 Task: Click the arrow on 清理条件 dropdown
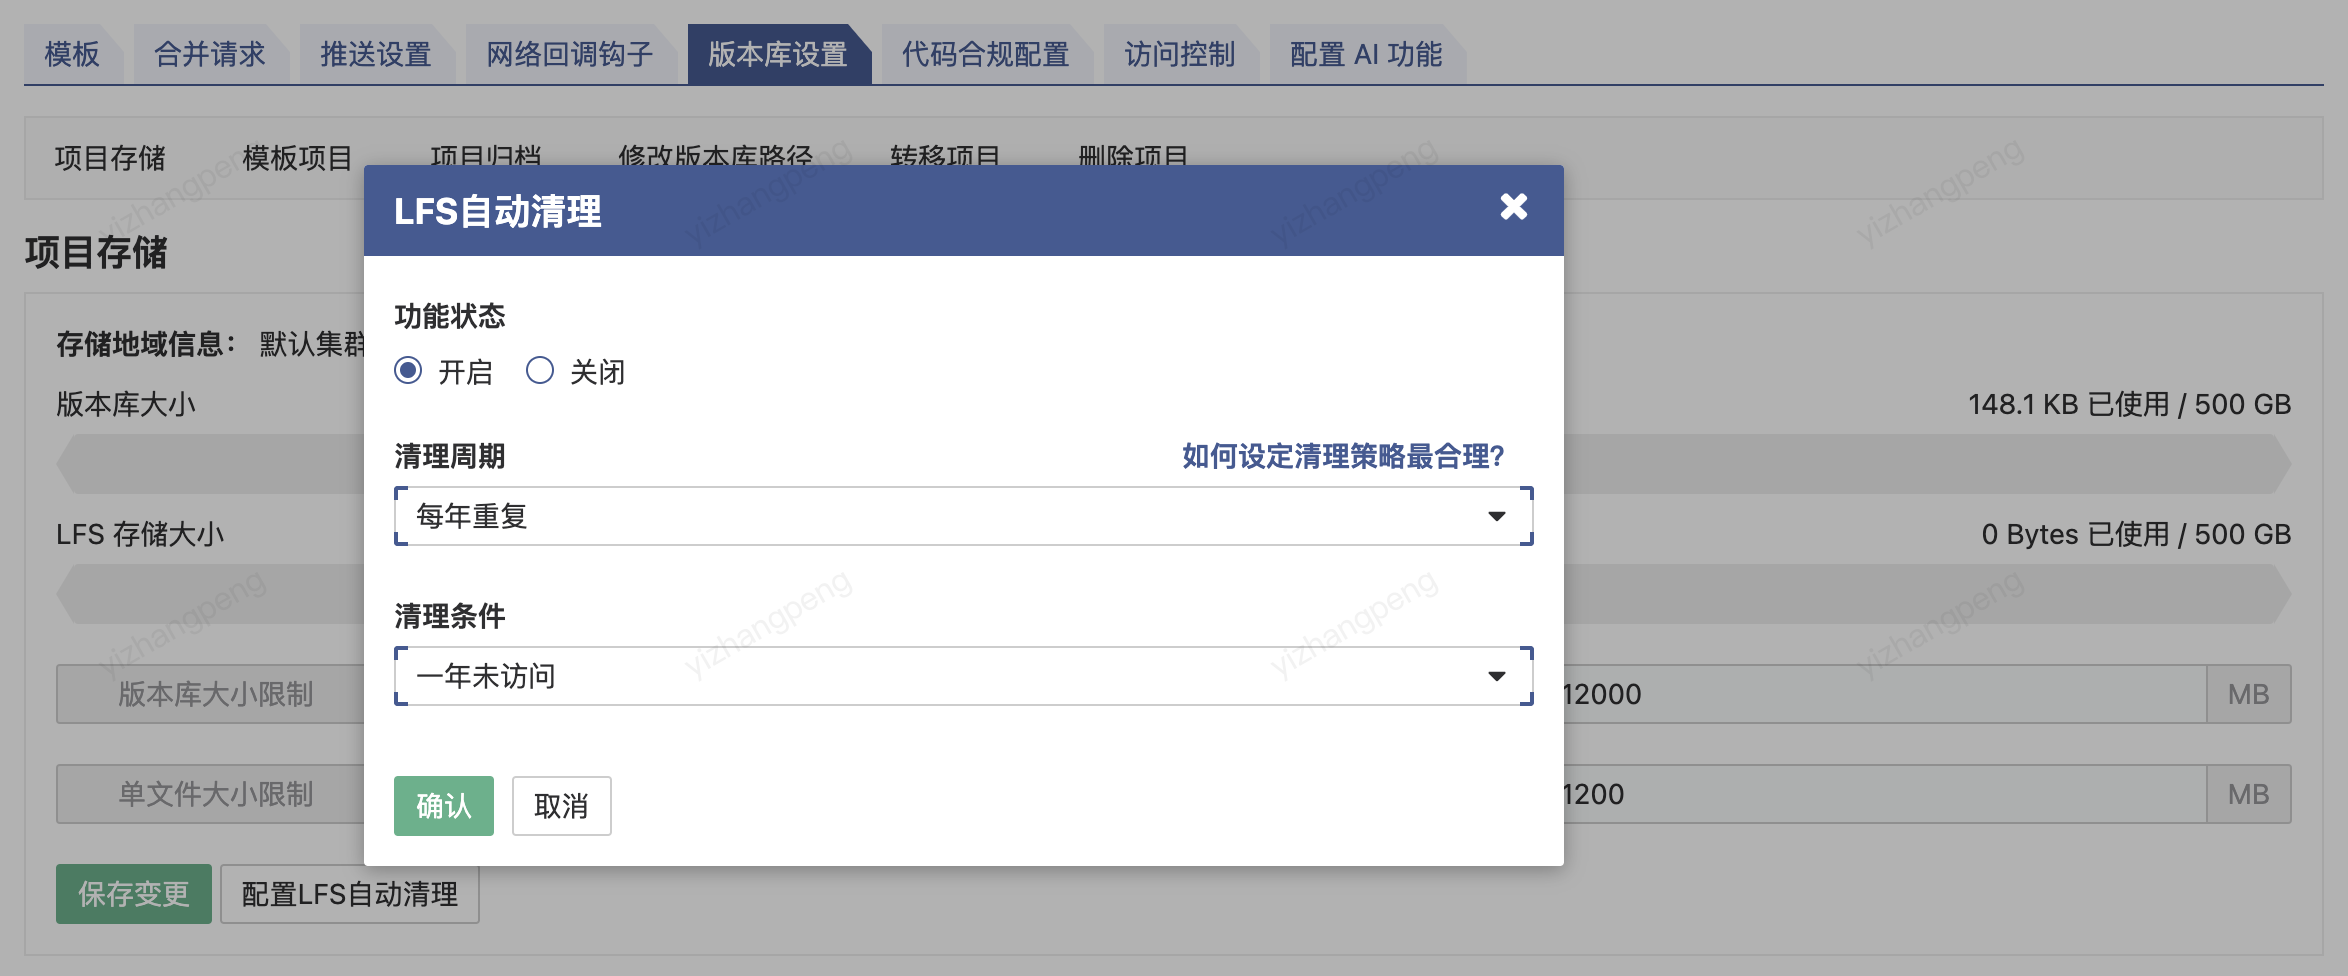click(x=1496, y=676)
